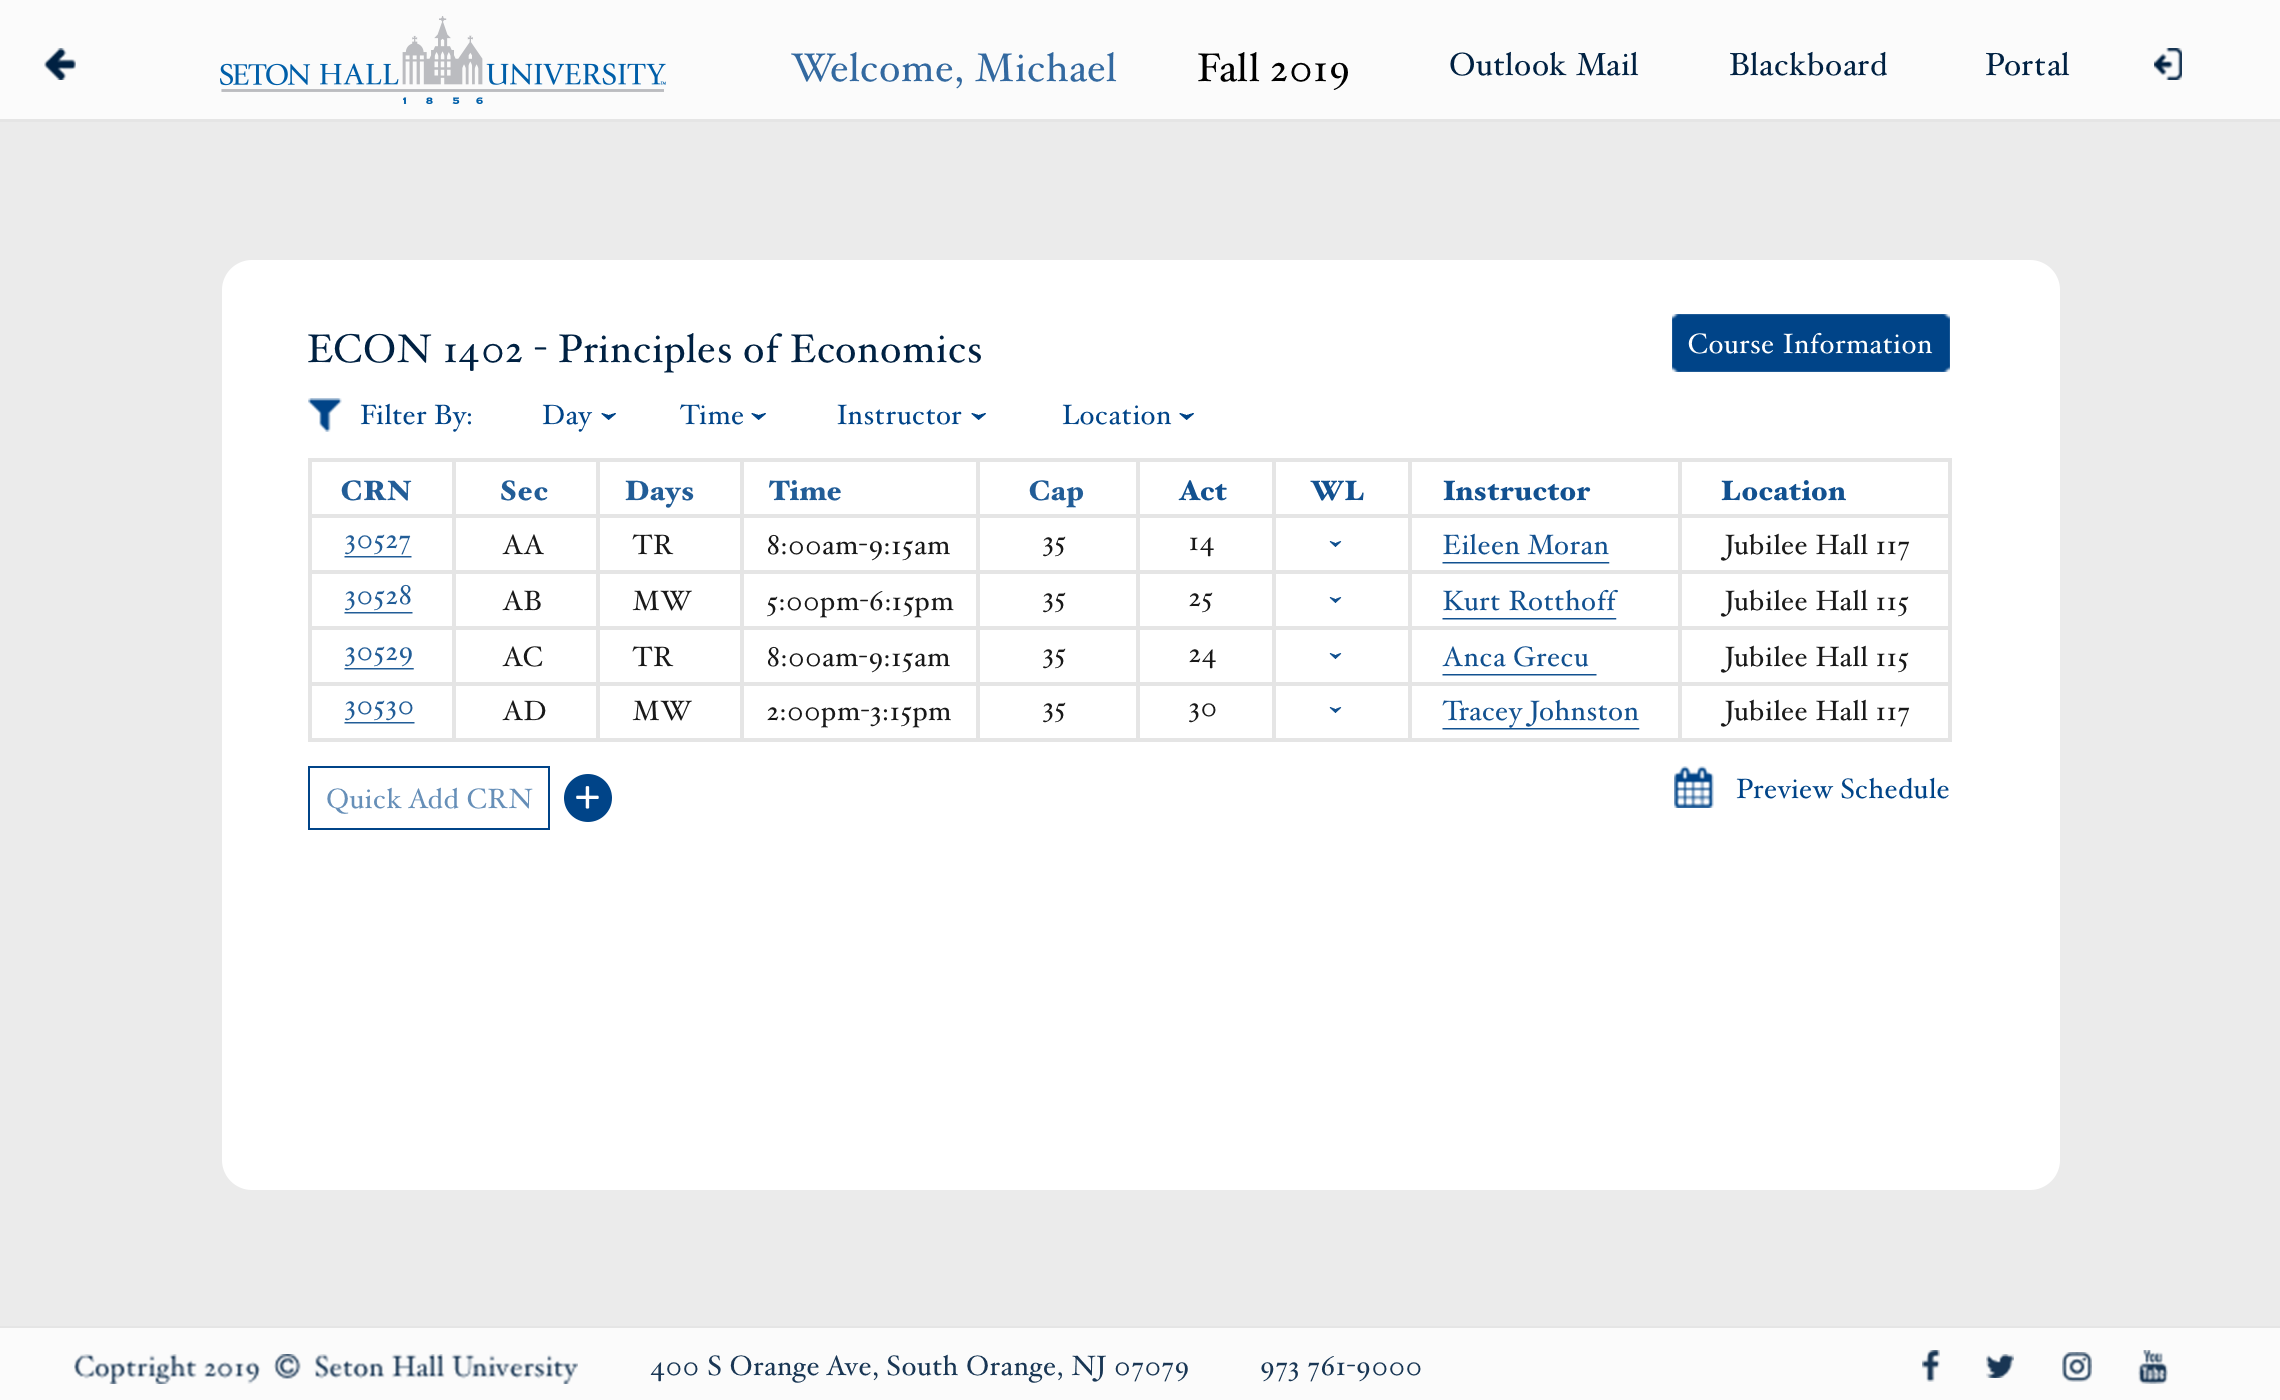Open instructor Tracey Johnston link
Screen dimensions: 2280x1400
pyautogui.click(x=1540, y=711)
